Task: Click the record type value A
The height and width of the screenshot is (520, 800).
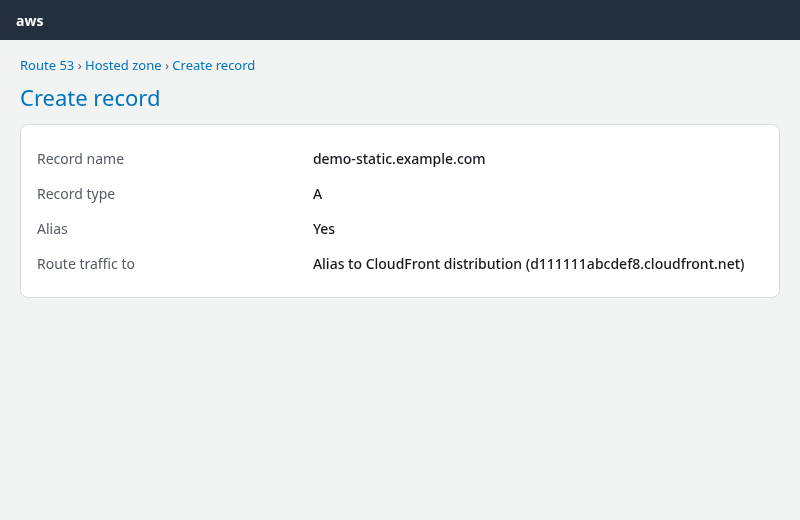Action: coord(317,194)
